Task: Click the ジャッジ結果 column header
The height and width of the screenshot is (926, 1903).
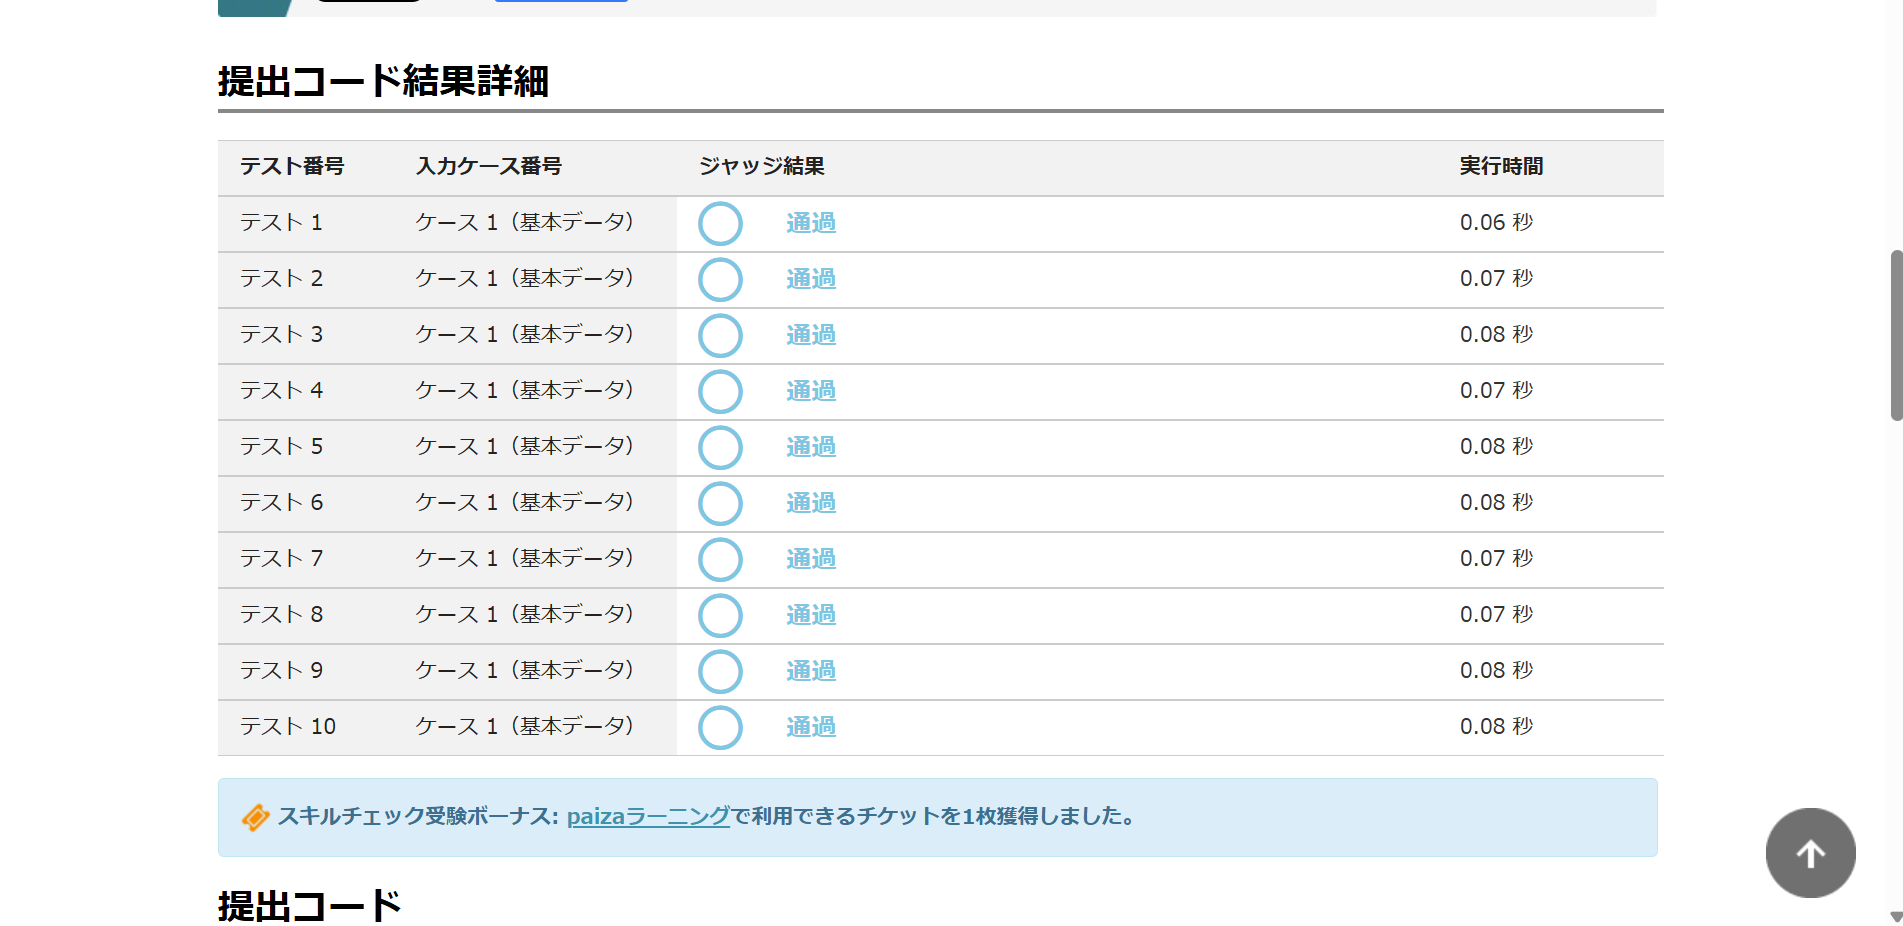Action: click(761, 167)
